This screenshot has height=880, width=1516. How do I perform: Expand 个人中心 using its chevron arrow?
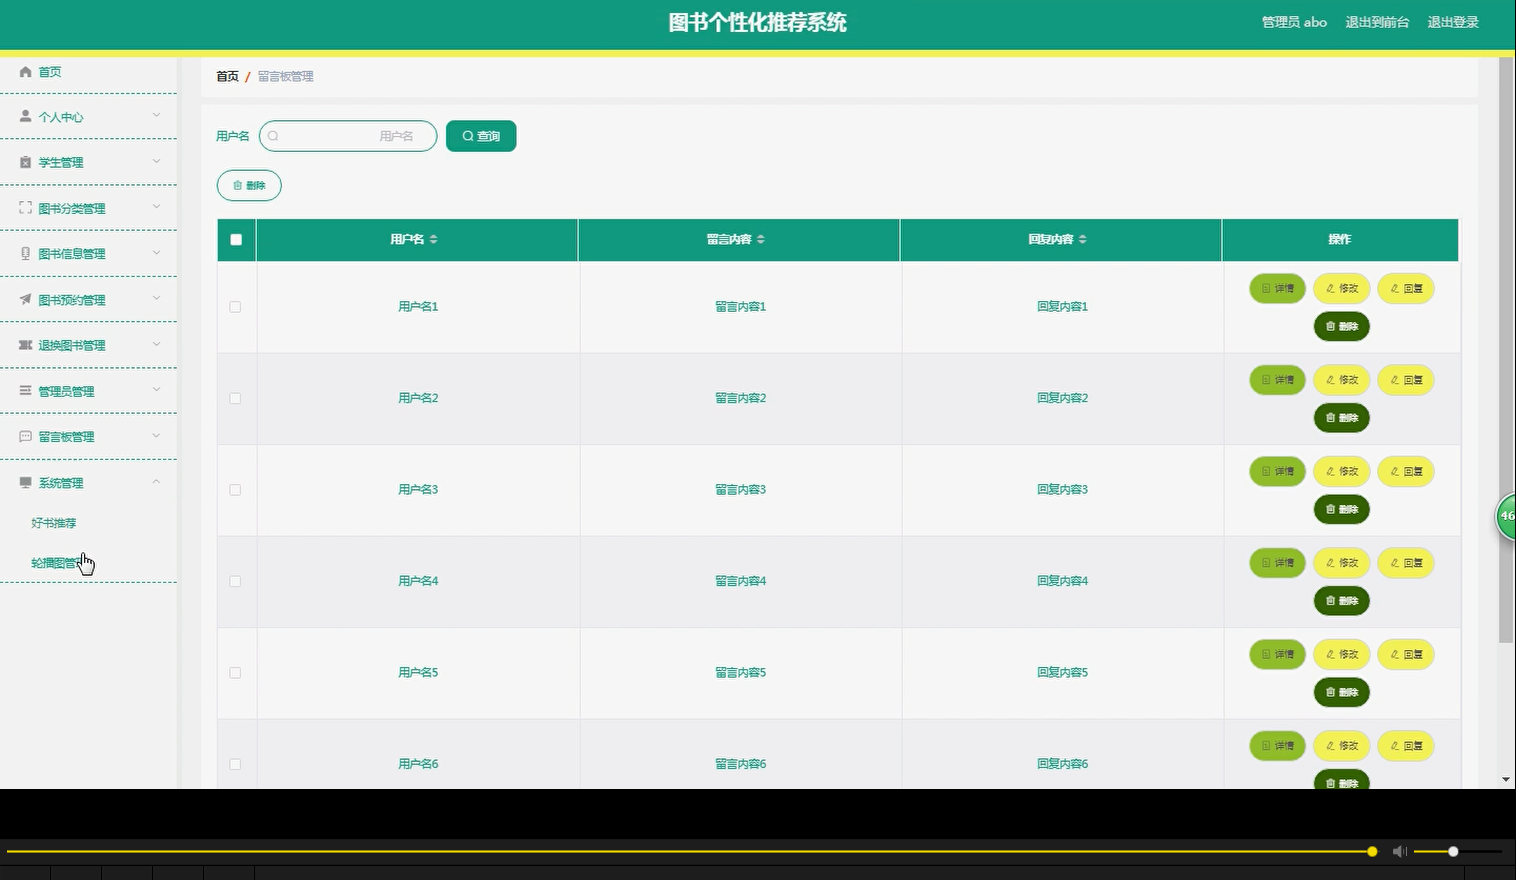point(156,116)
